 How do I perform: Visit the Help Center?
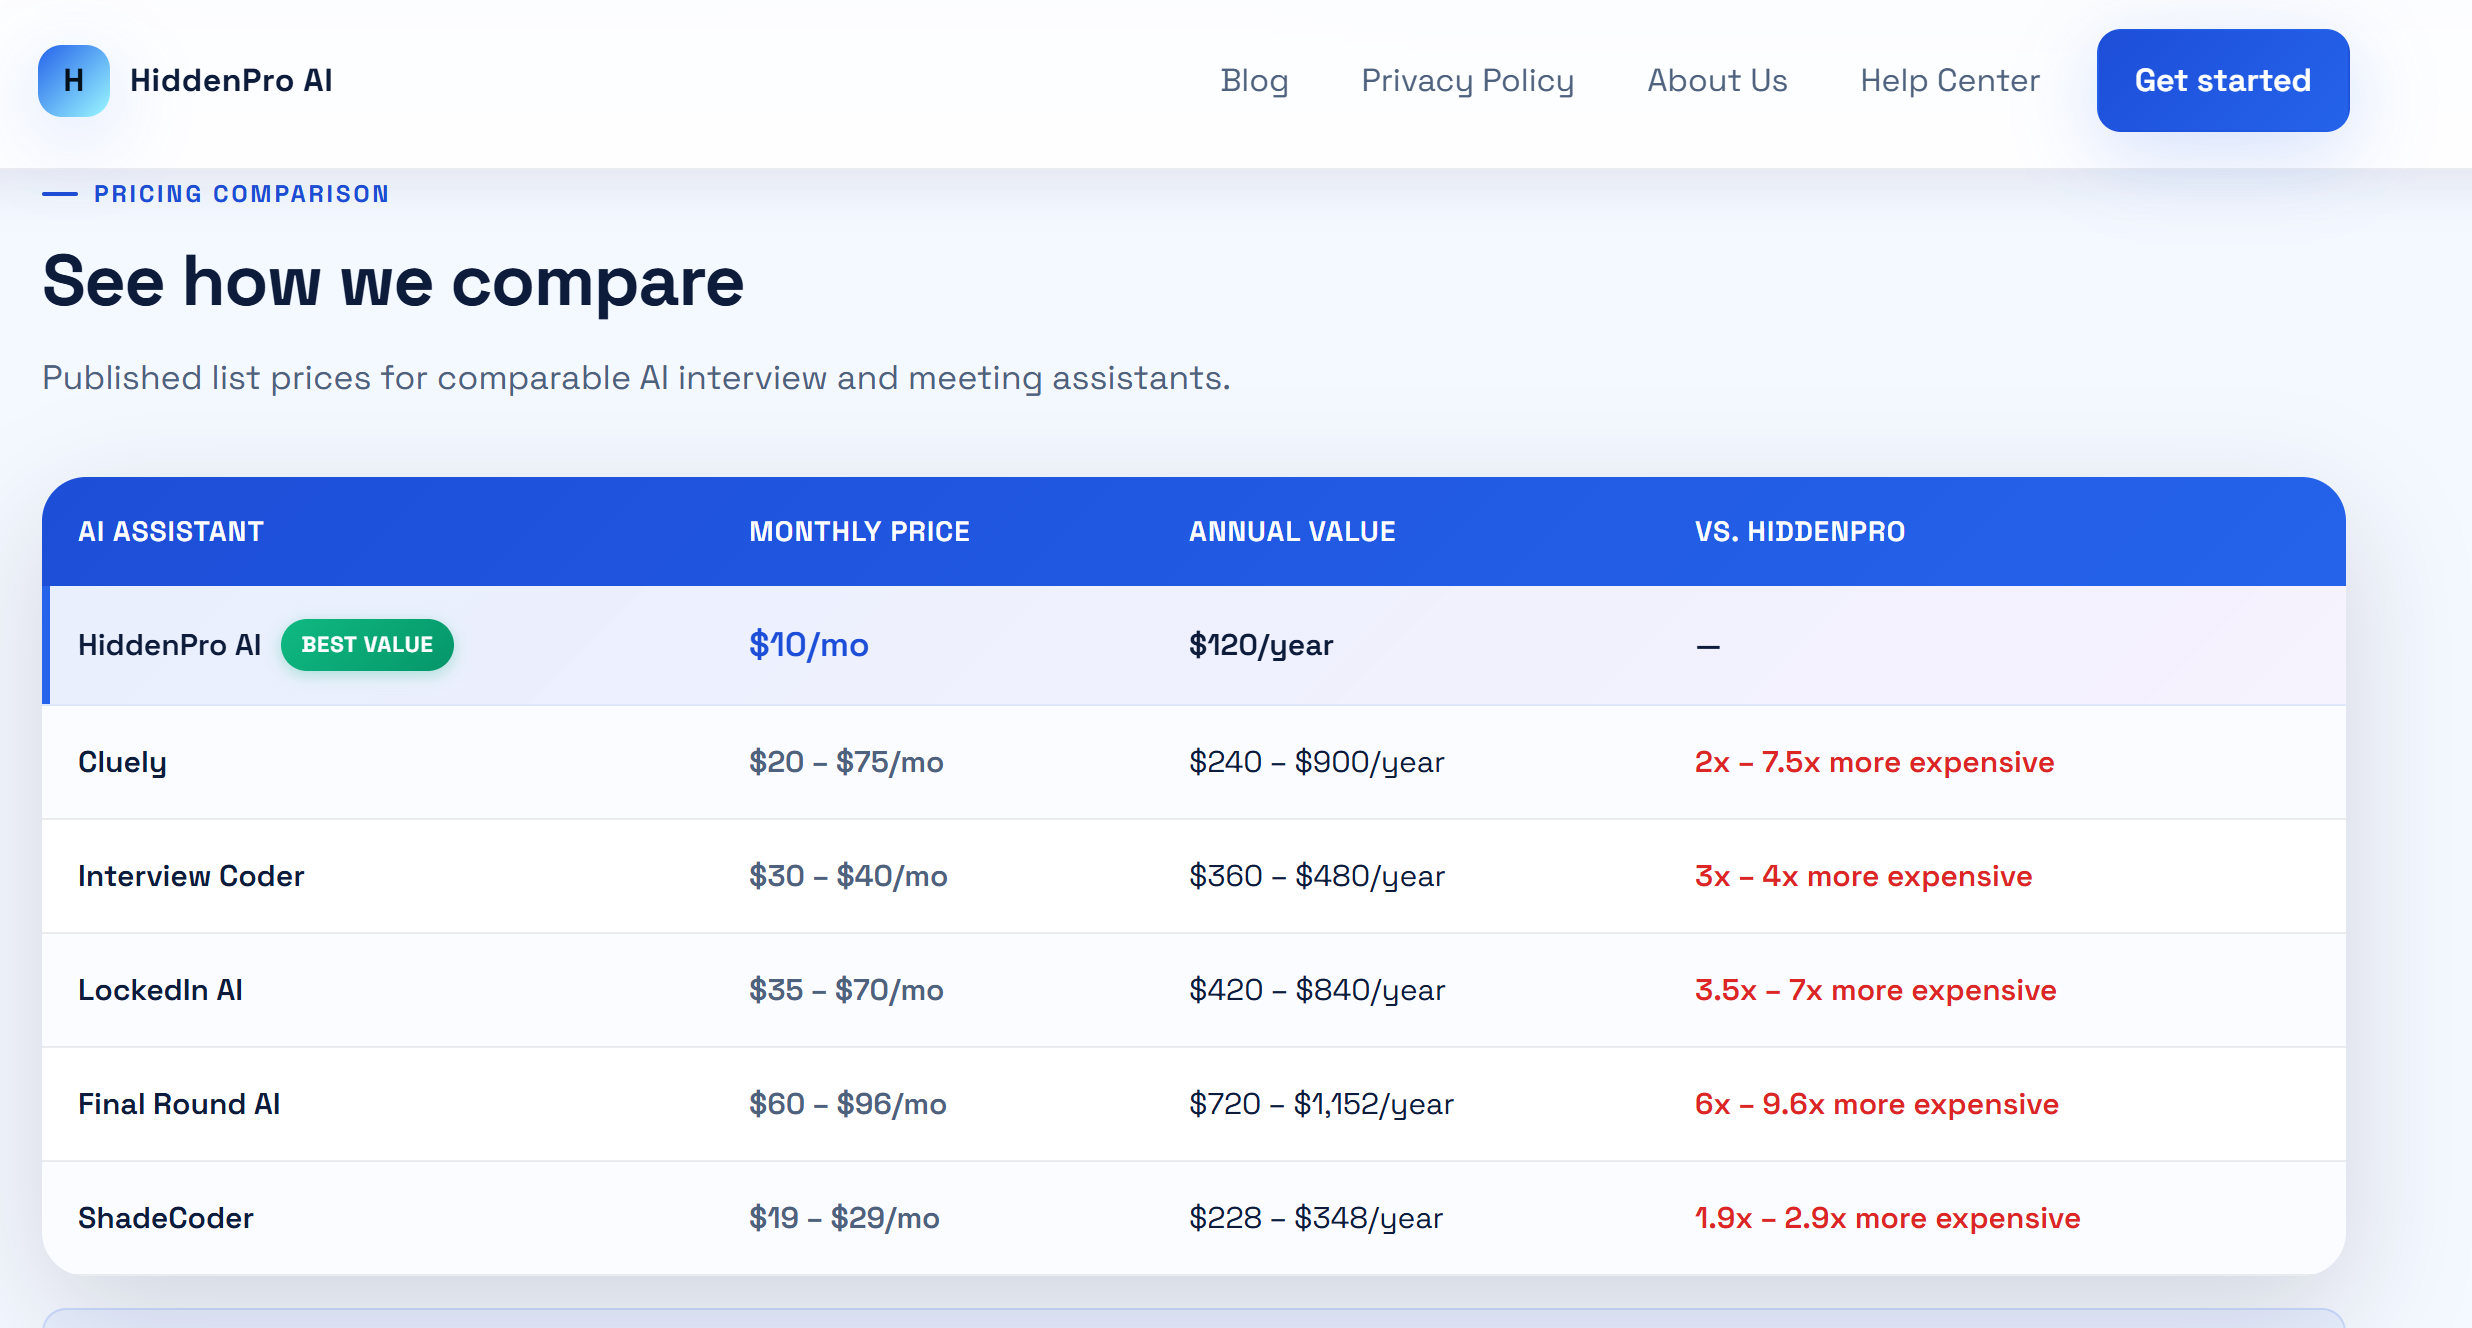tap(1950, 81)
